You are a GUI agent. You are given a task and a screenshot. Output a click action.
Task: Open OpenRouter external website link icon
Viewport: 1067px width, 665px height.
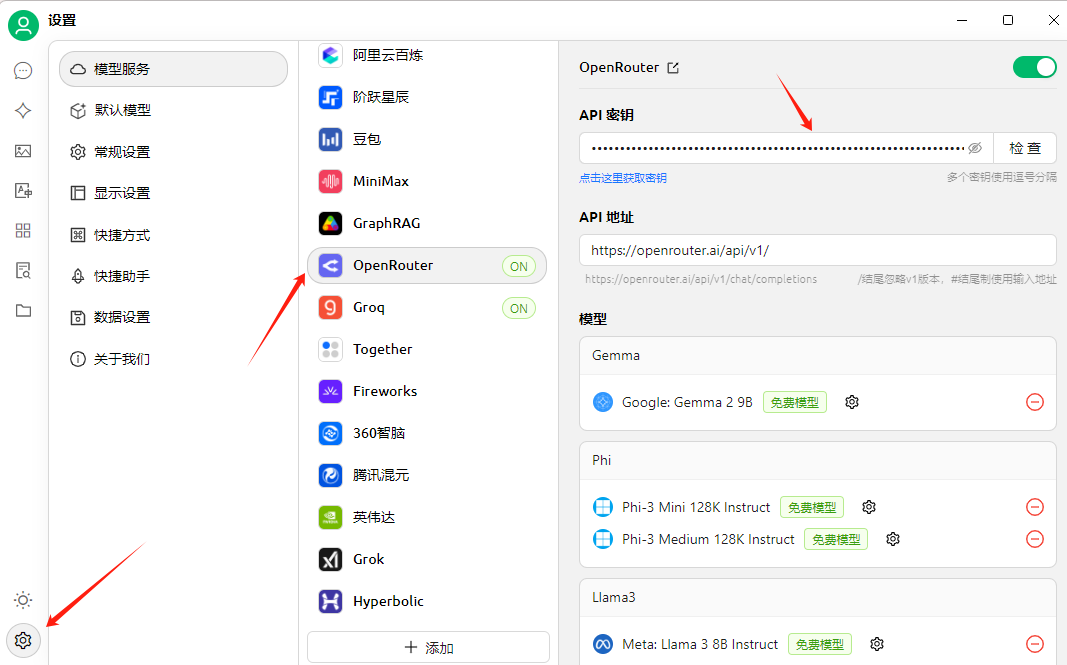[673, 67]
